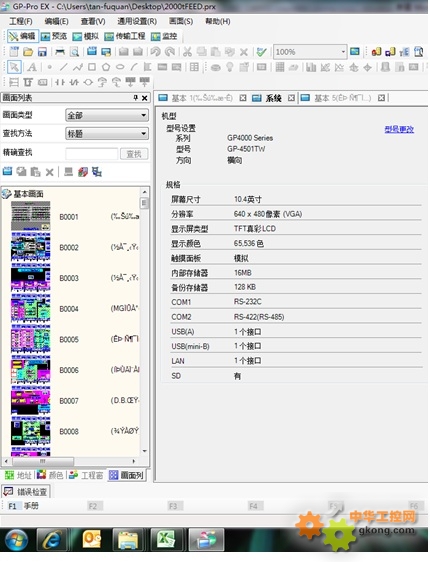This screenshot has width=430, height=562.
Task: Open the 编辑(E) menu
Action: click(56, 22)
